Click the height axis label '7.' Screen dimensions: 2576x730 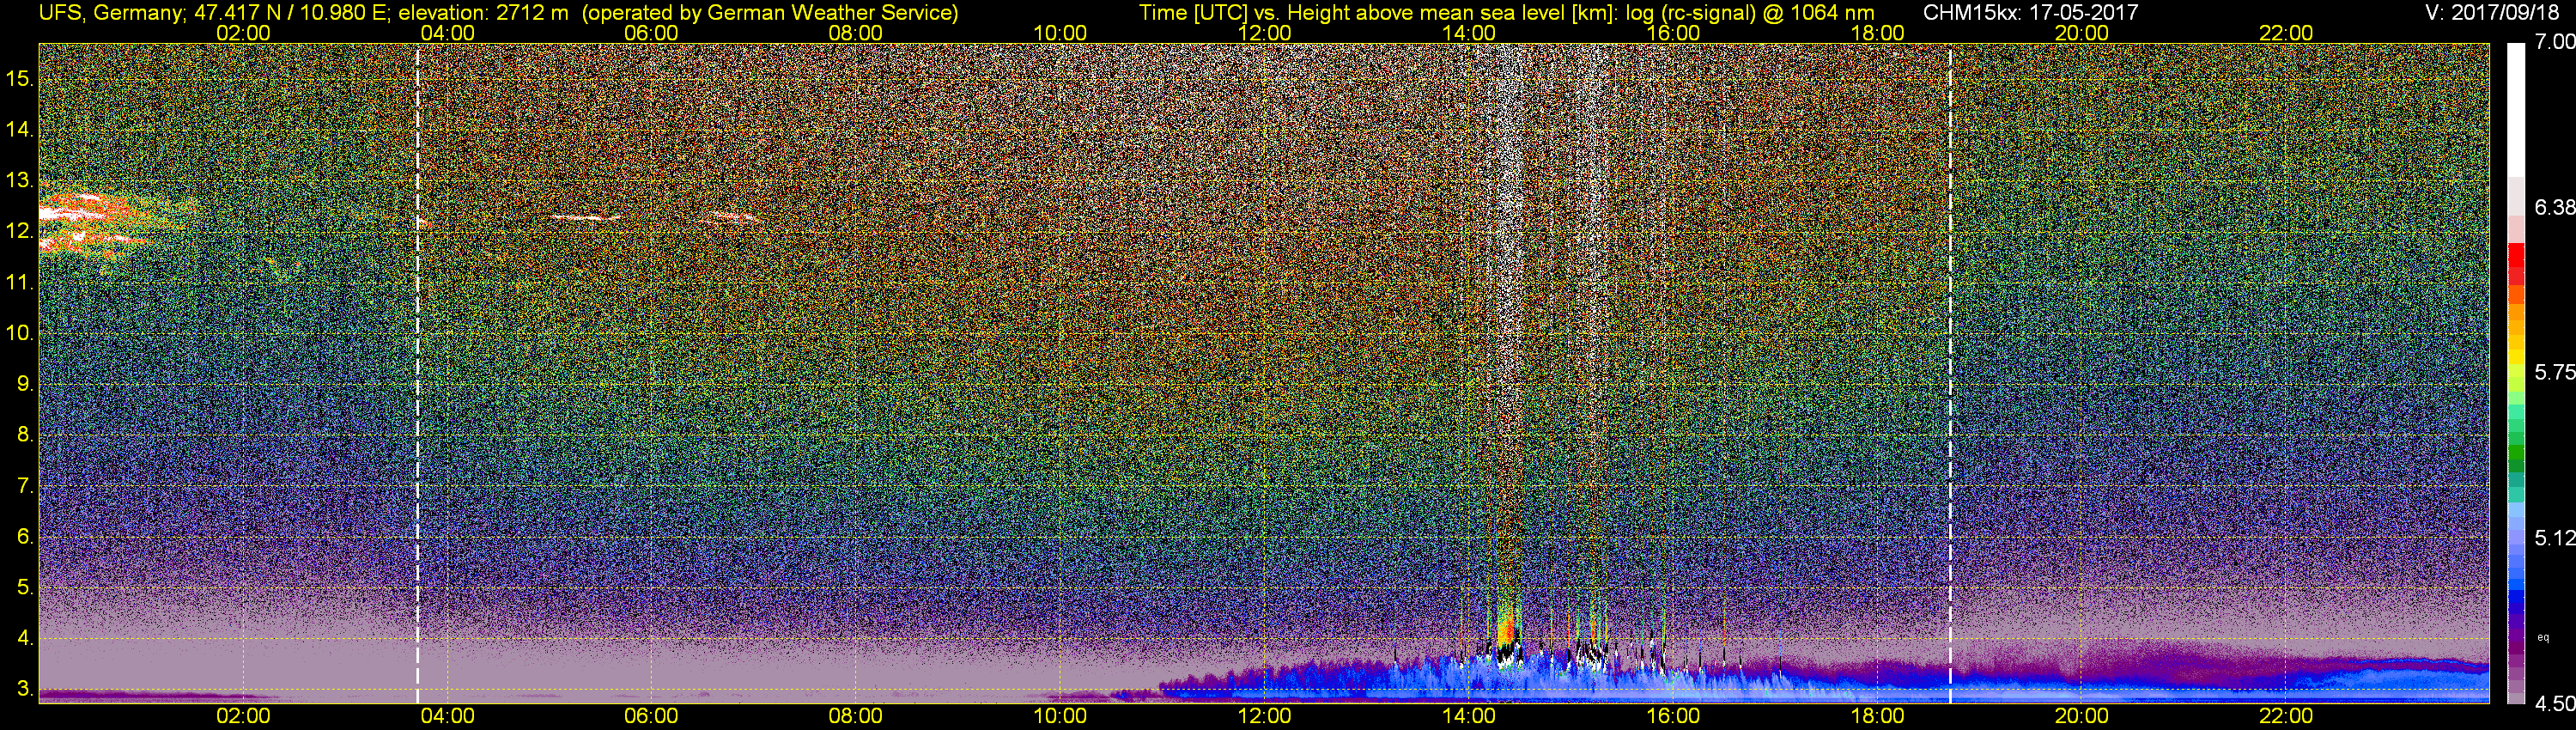point(25,486)
